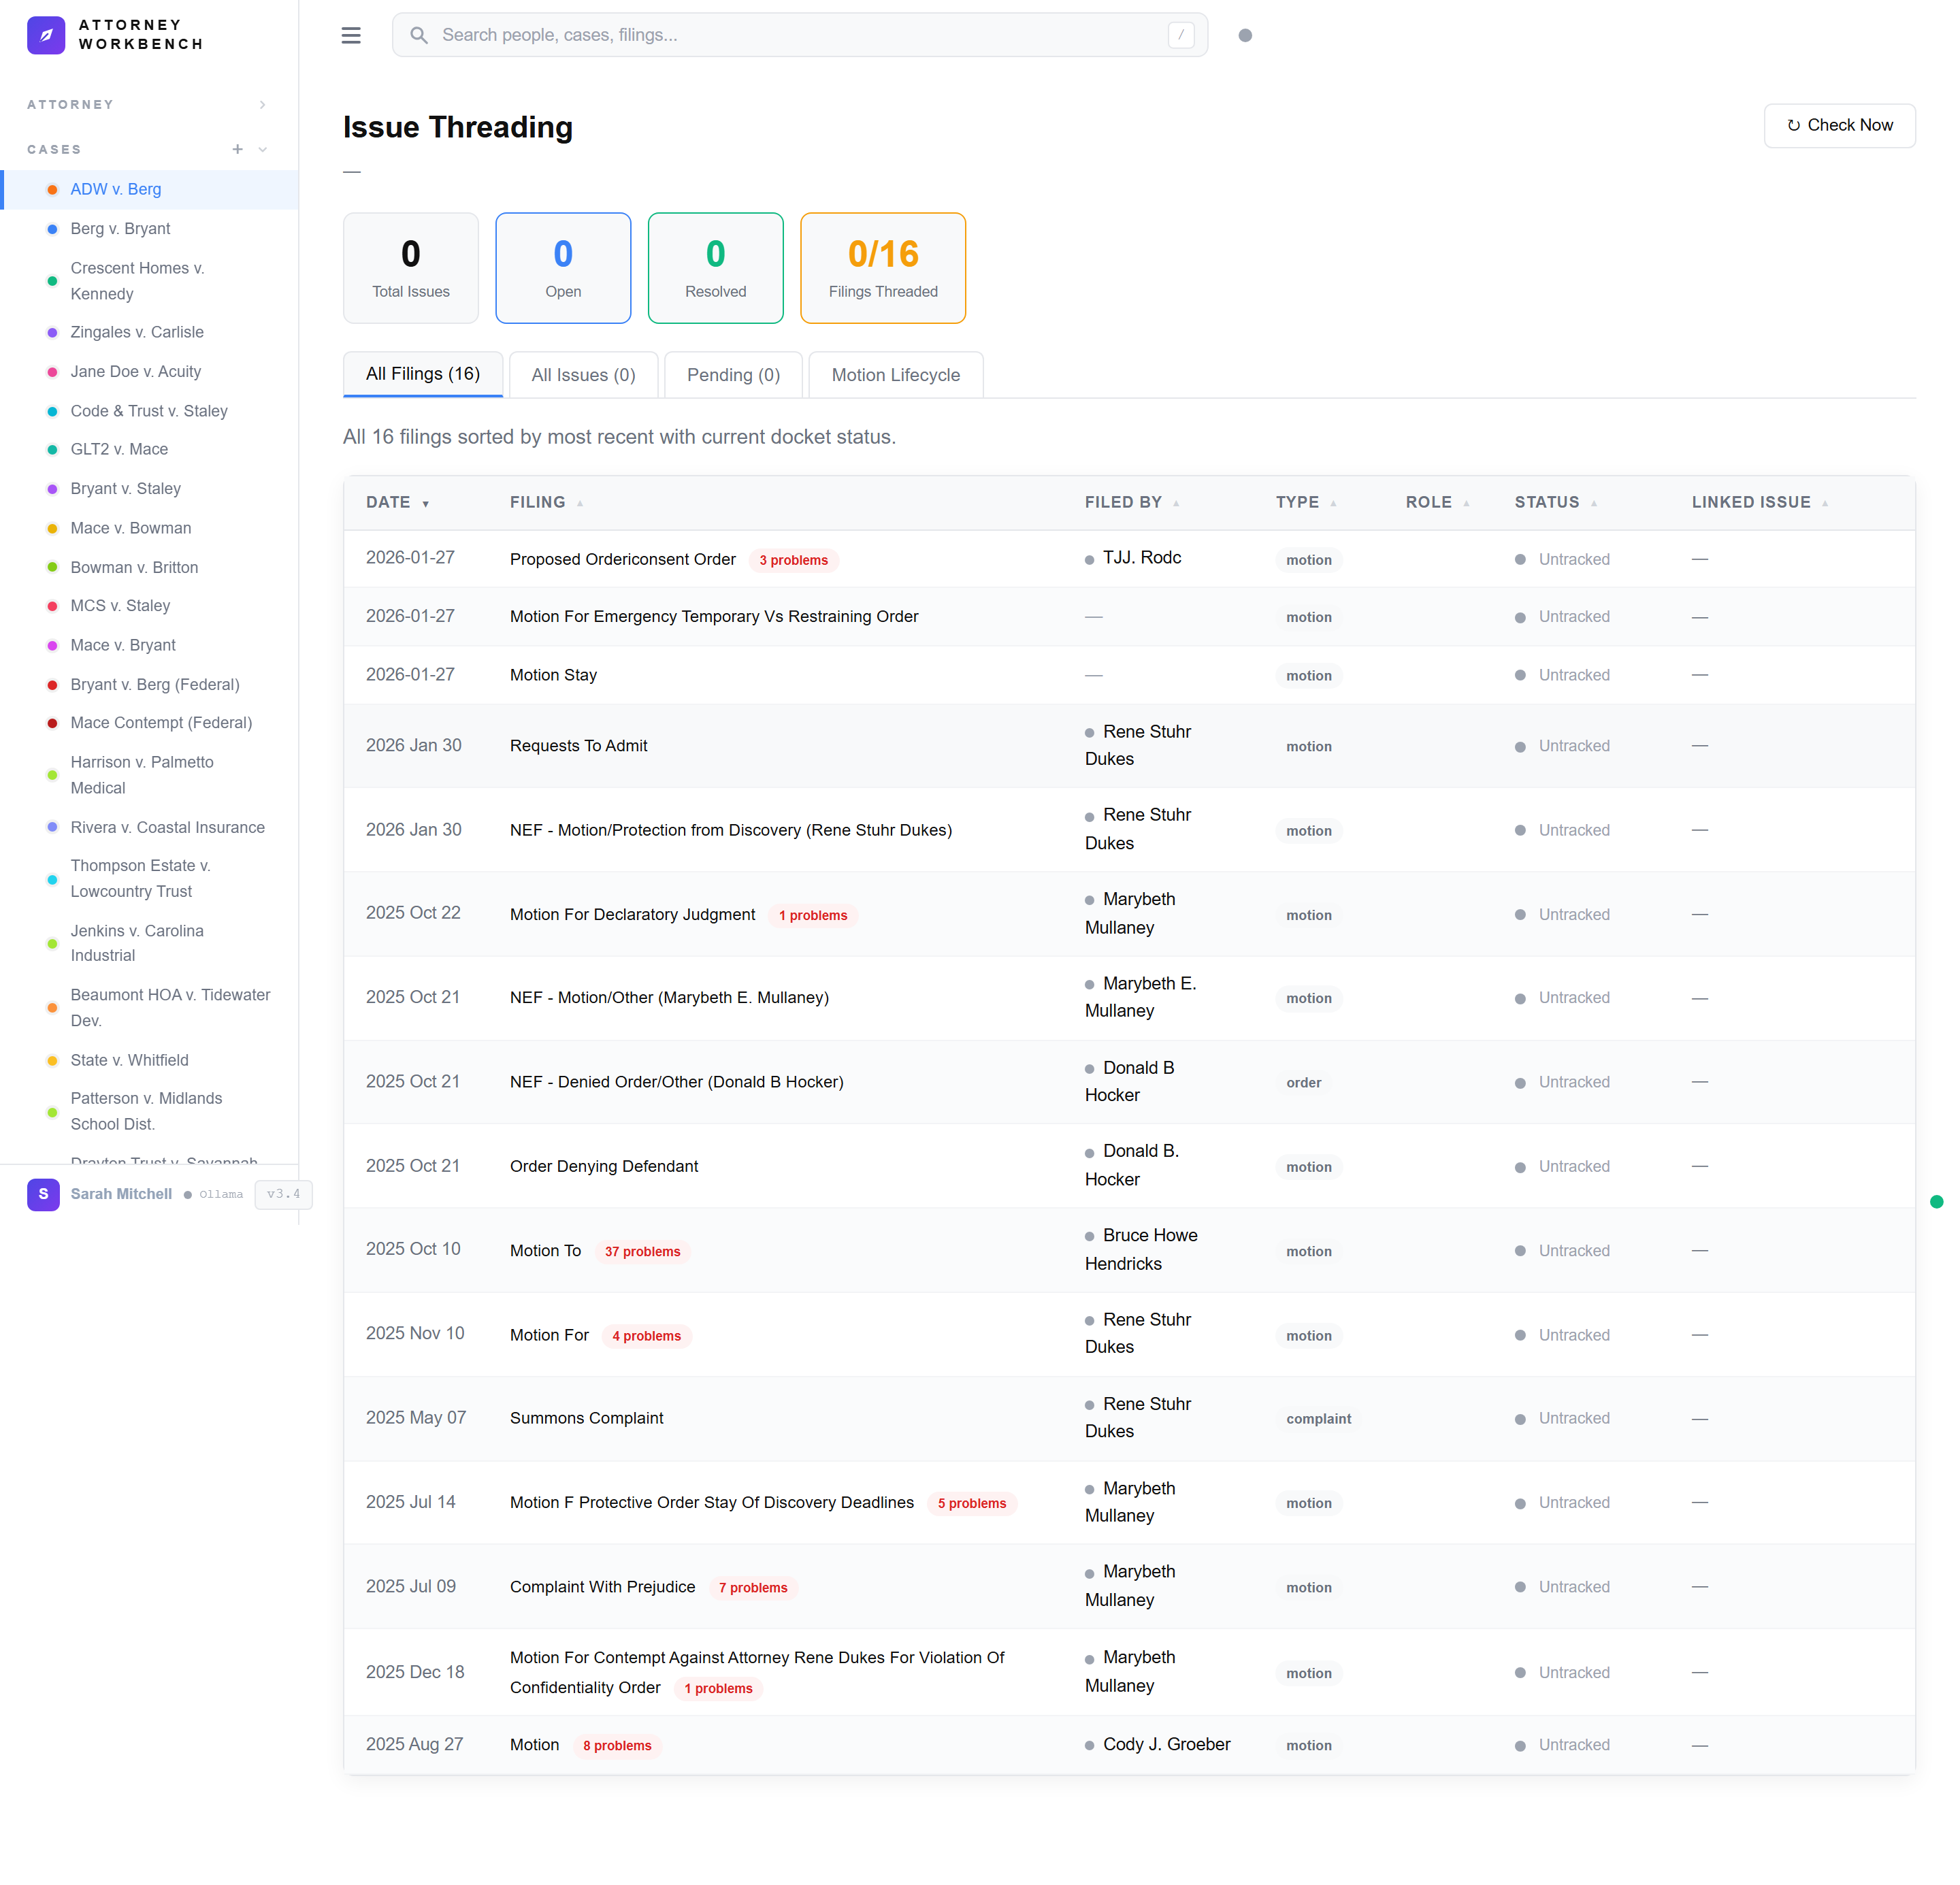The width and height of the screenshot is (1960, 1885).
Task: Switch to the All Issues tab
Action: (x=583, y=374)
